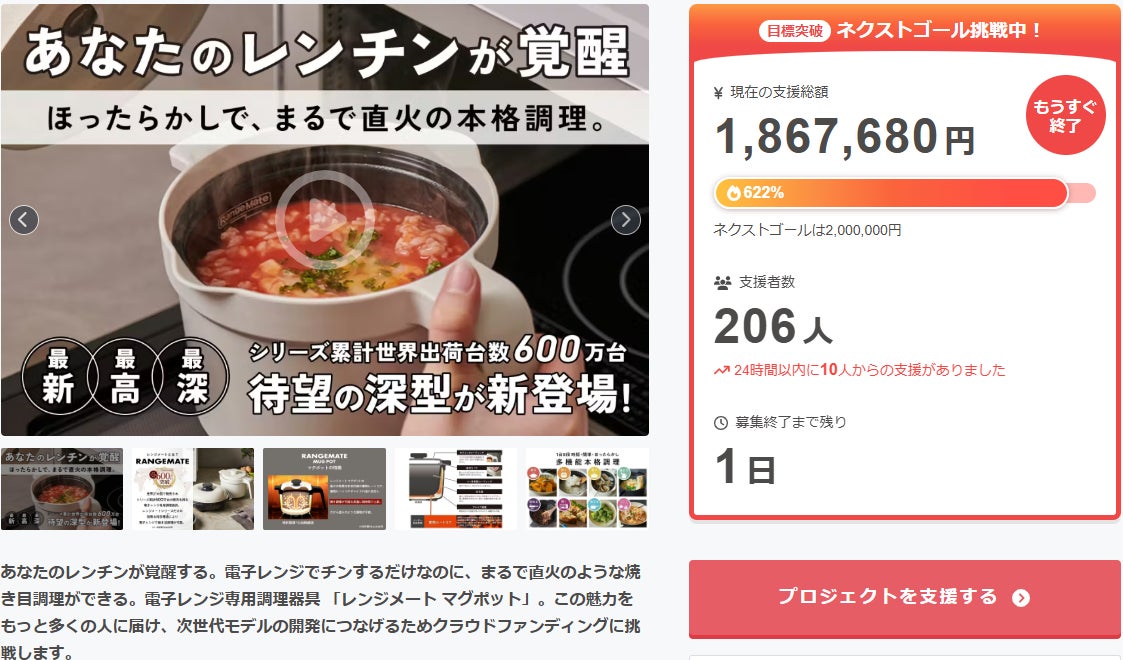The width and height of the screenshot is (1123, 660).
Task: Click the もうすぐ終了 round badge
Action: (1065, 115)
